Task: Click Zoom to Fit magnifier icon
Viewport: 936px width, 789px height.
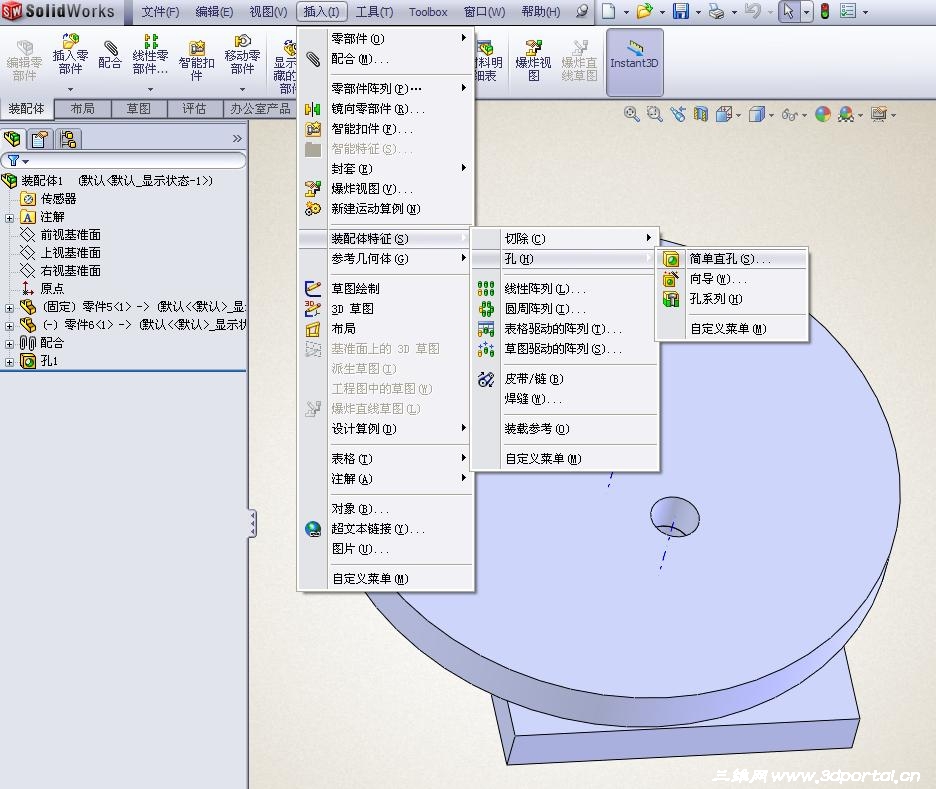Action: 632,114
